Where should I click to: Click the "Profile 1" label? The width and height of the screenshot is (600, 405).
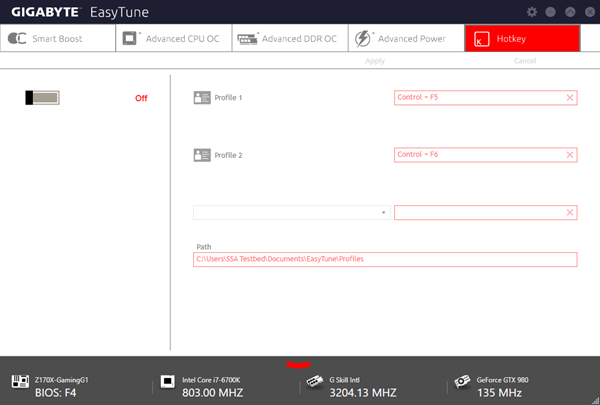coord(228,98)
